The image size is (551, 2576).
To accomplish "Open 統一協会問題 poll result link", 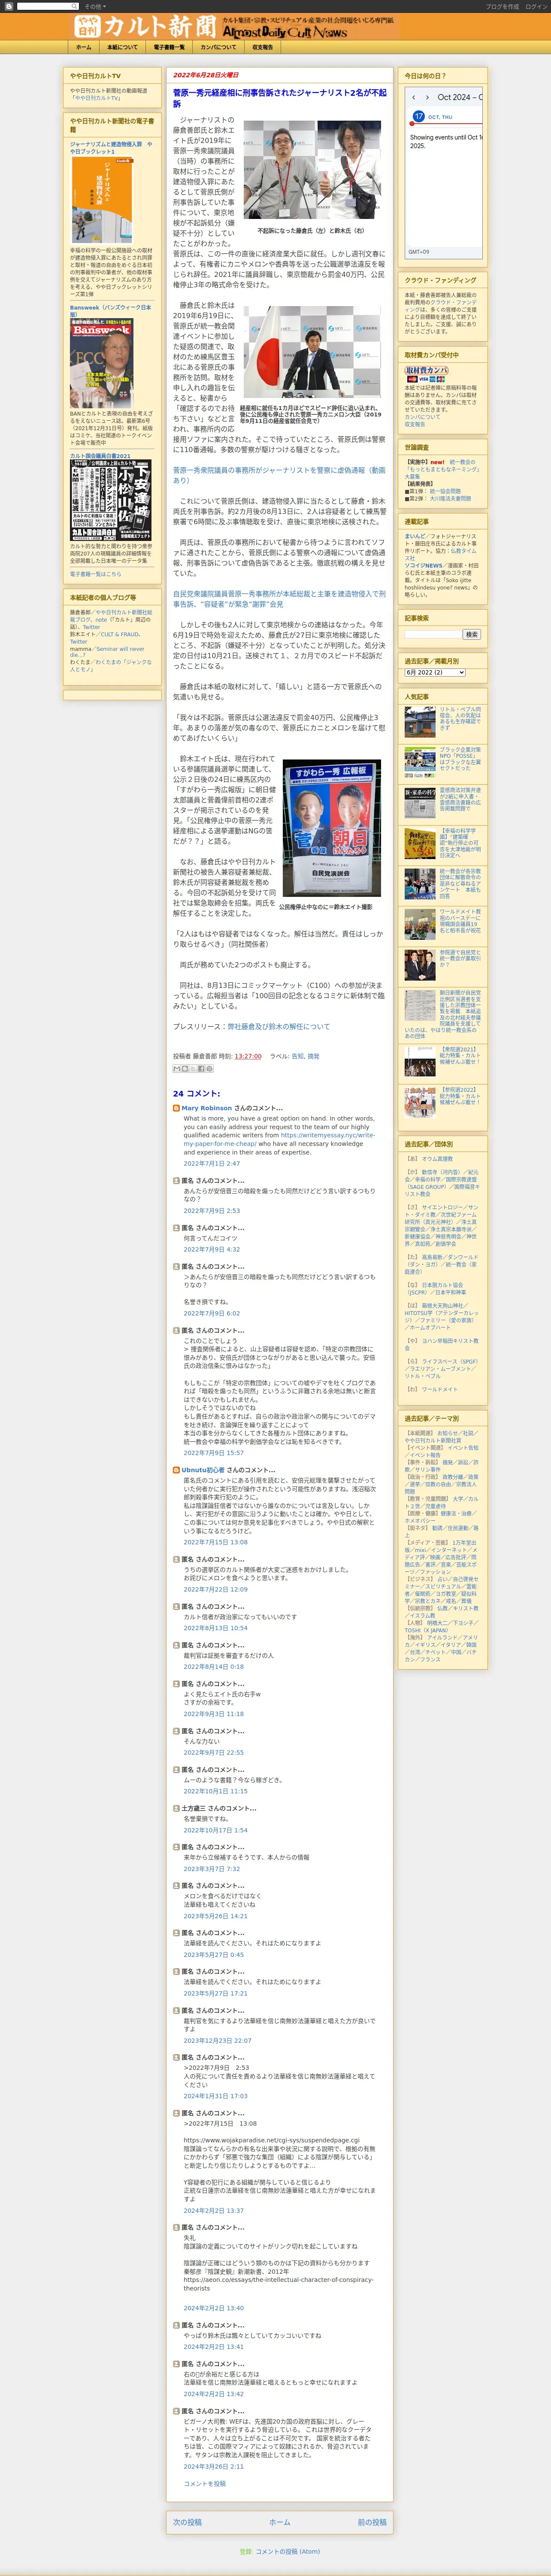I will [445, 491].
